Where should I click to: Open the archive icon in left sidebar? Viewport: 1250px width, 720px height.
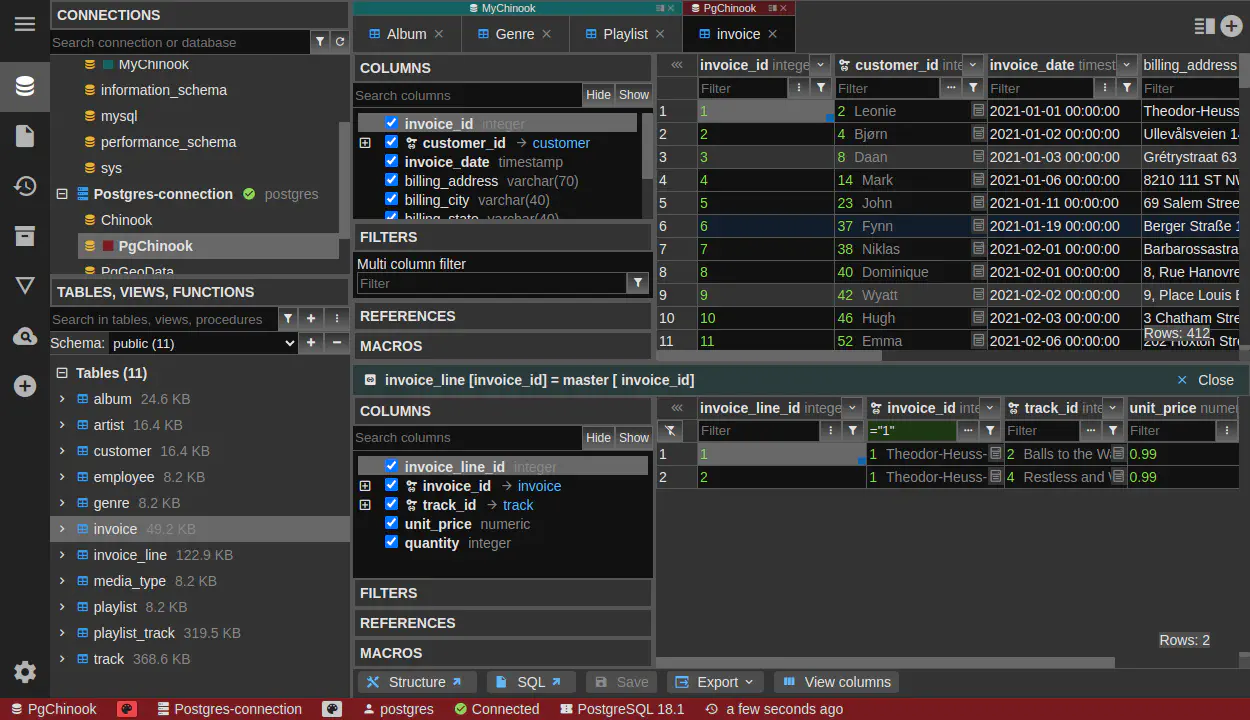point(25,236)
